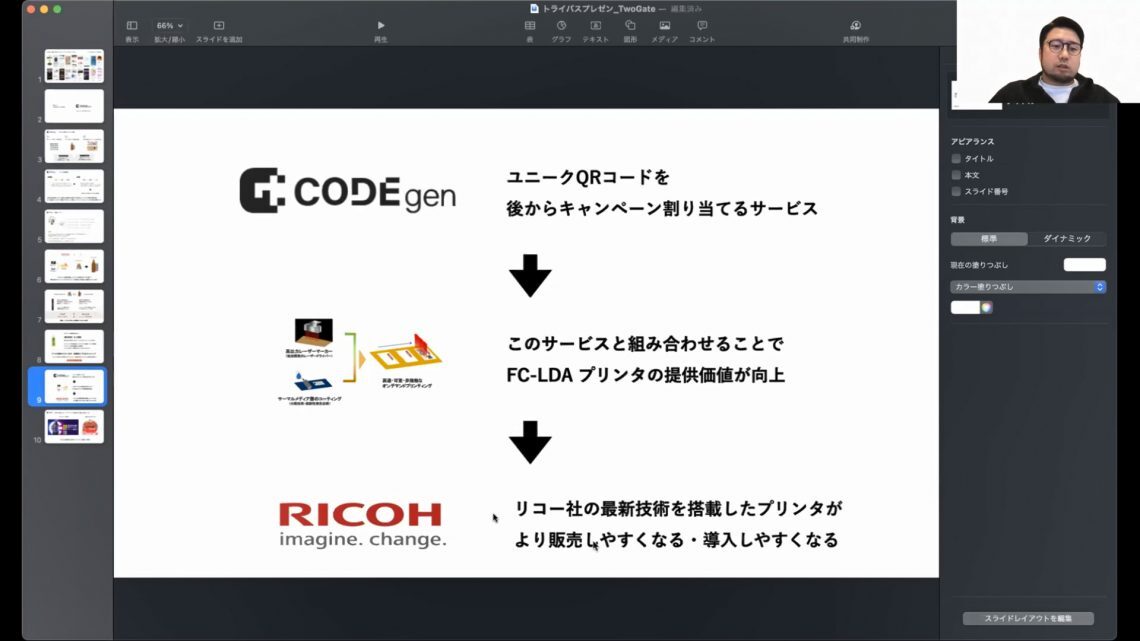The width and height of the screenshot is (1140, 641).
Task: Open the 共同制作 collaborate icon
Action: click(x=855, y=26)
